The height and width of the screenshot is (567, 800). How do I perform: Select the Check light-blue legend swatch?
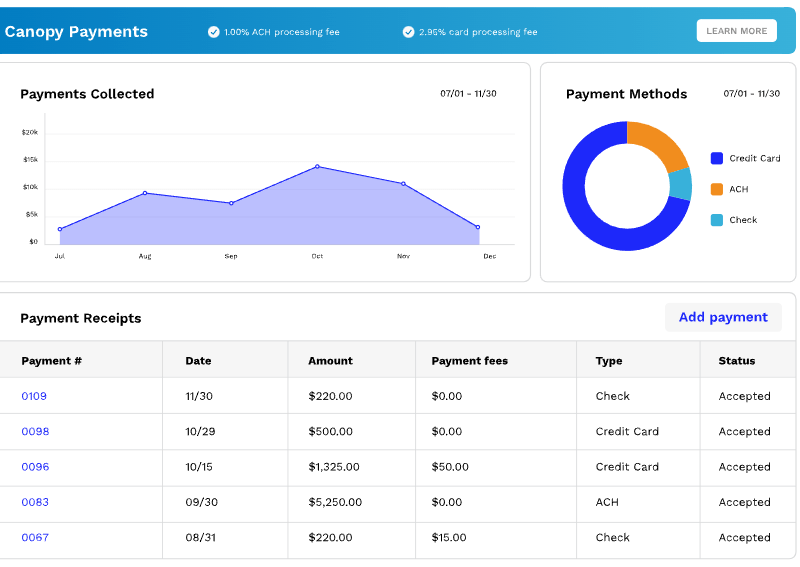(x=716, y=220)
